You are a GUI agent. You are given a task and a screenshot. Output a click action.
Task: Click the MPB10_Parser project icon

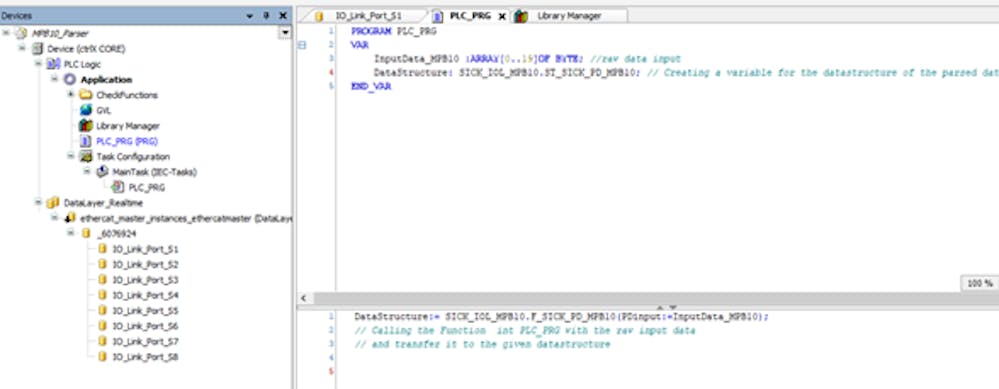point(22,33)
